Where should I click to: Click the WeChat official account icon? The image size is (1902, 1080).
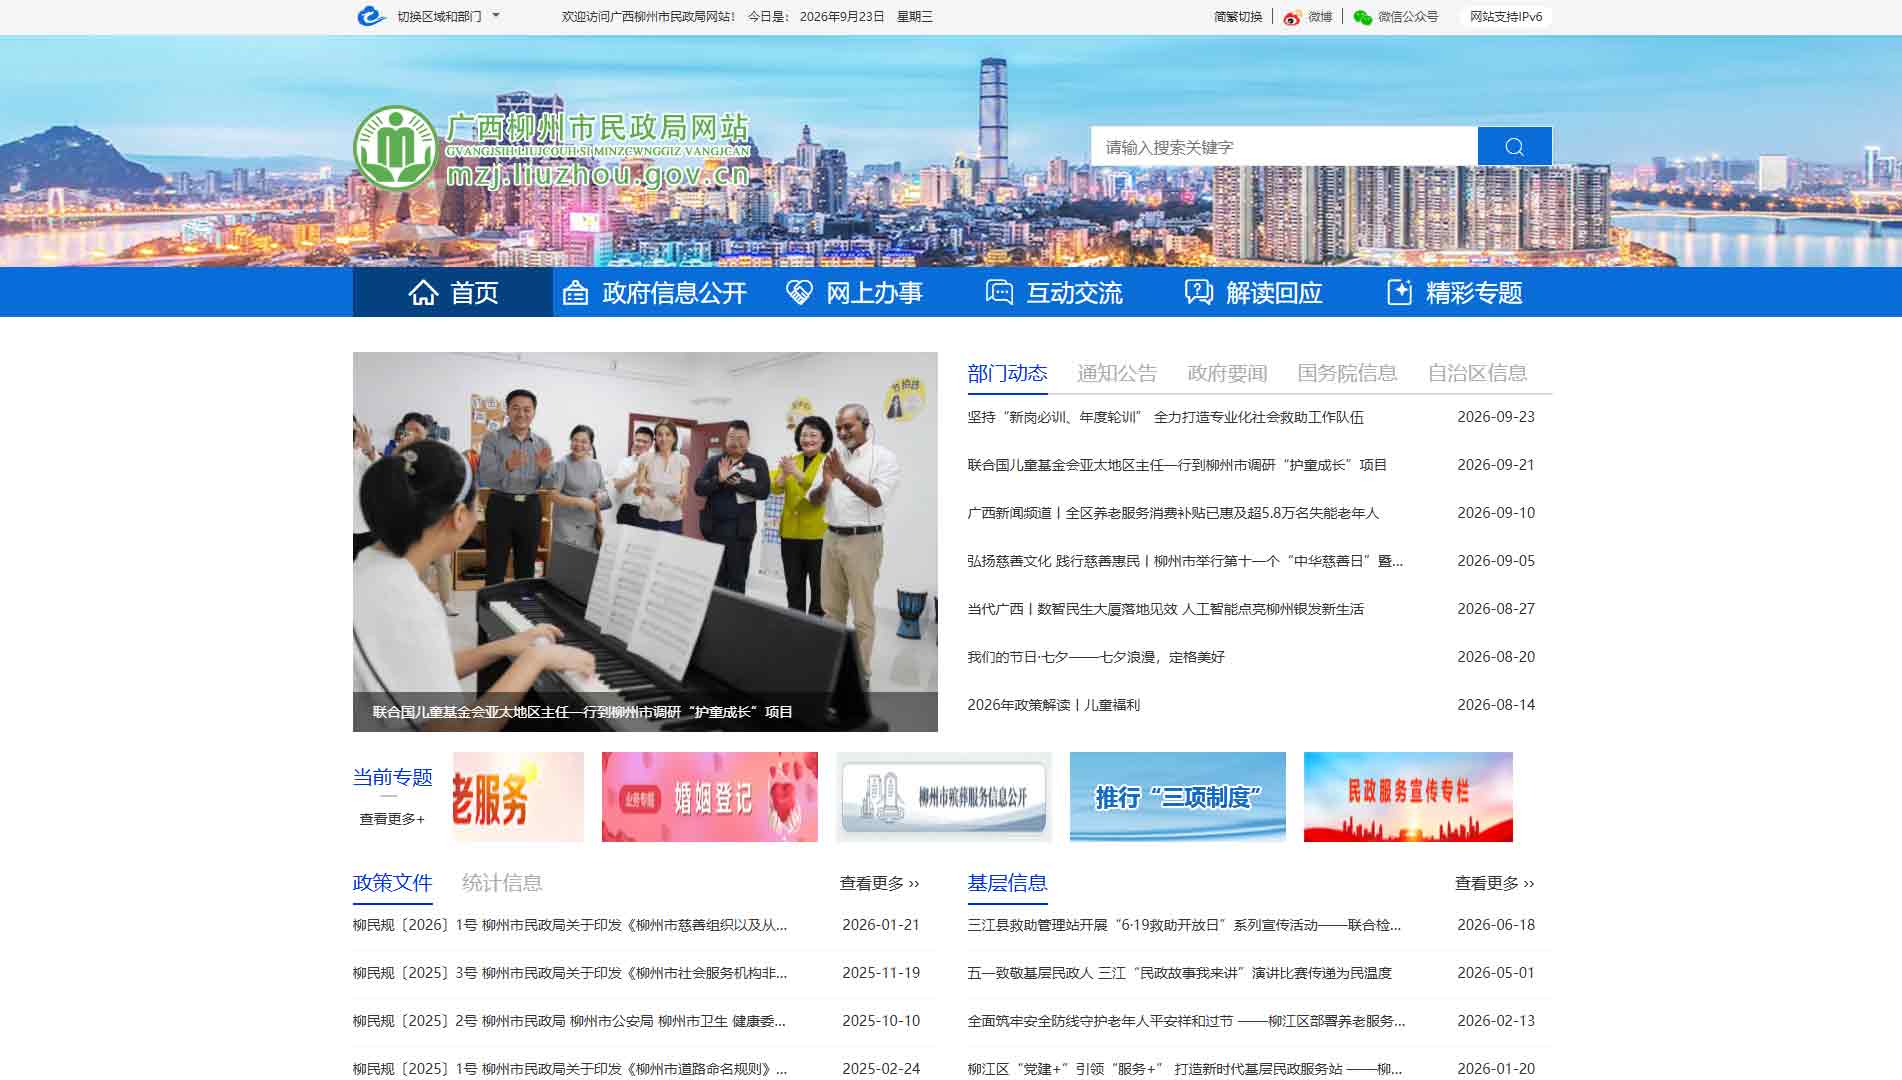[1362, 17]
